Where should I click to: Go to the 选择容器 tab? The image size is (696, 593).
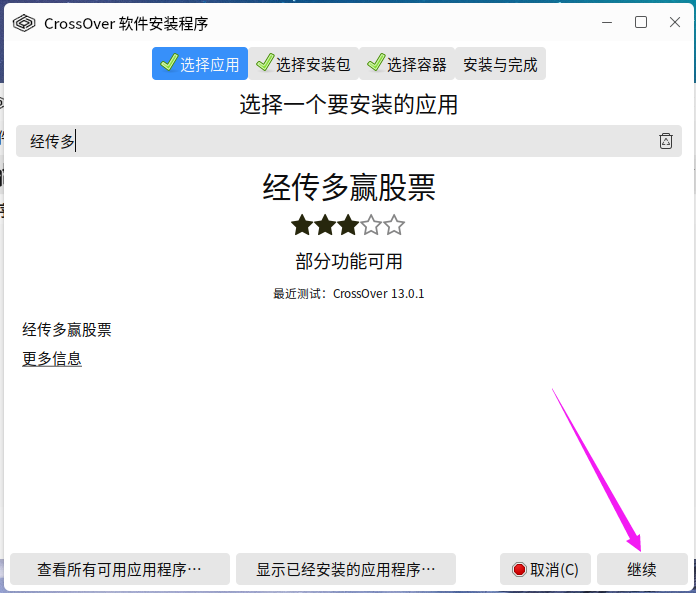point(407,64)
